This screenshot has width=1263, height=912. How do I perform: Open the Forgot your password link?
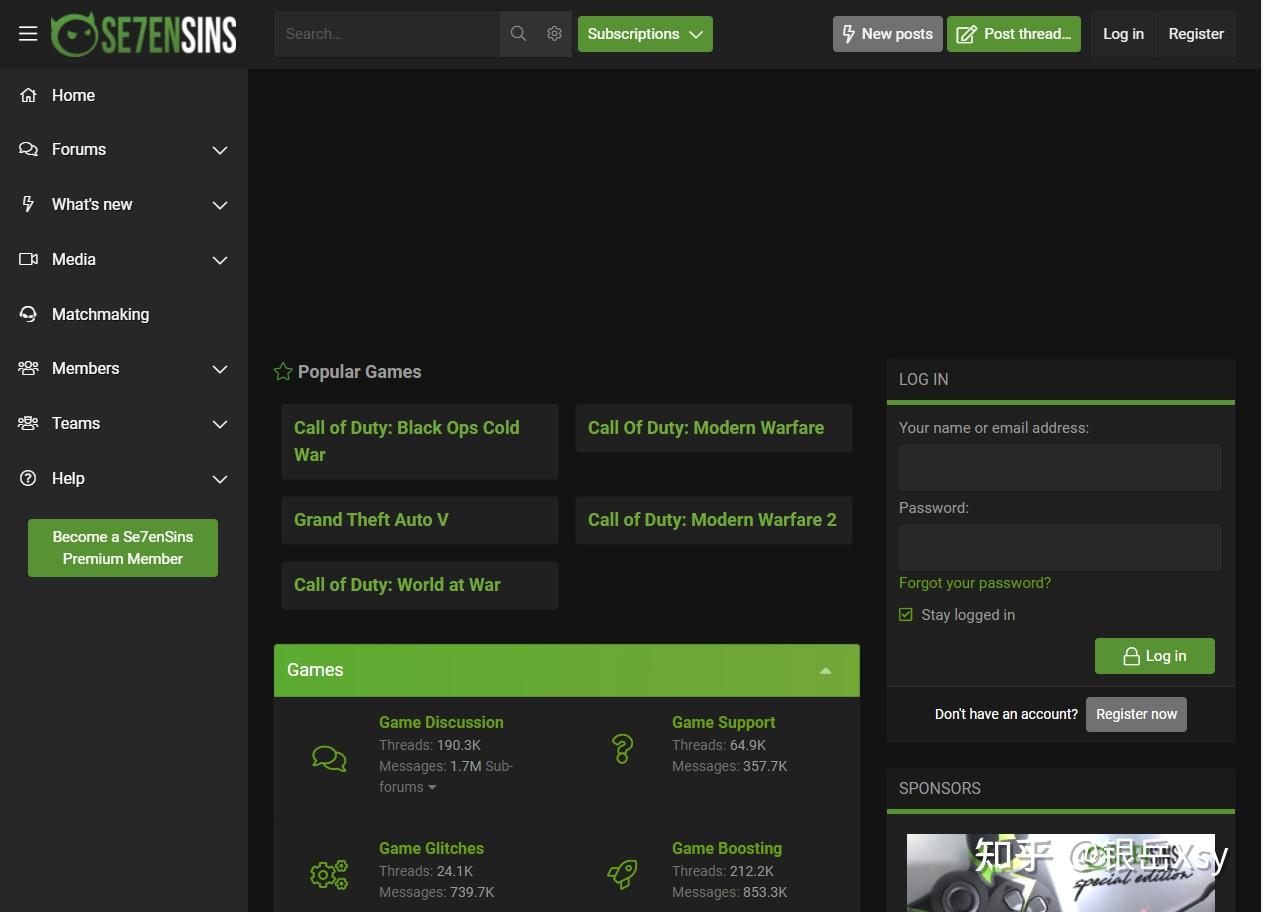[x=974, y=583]
